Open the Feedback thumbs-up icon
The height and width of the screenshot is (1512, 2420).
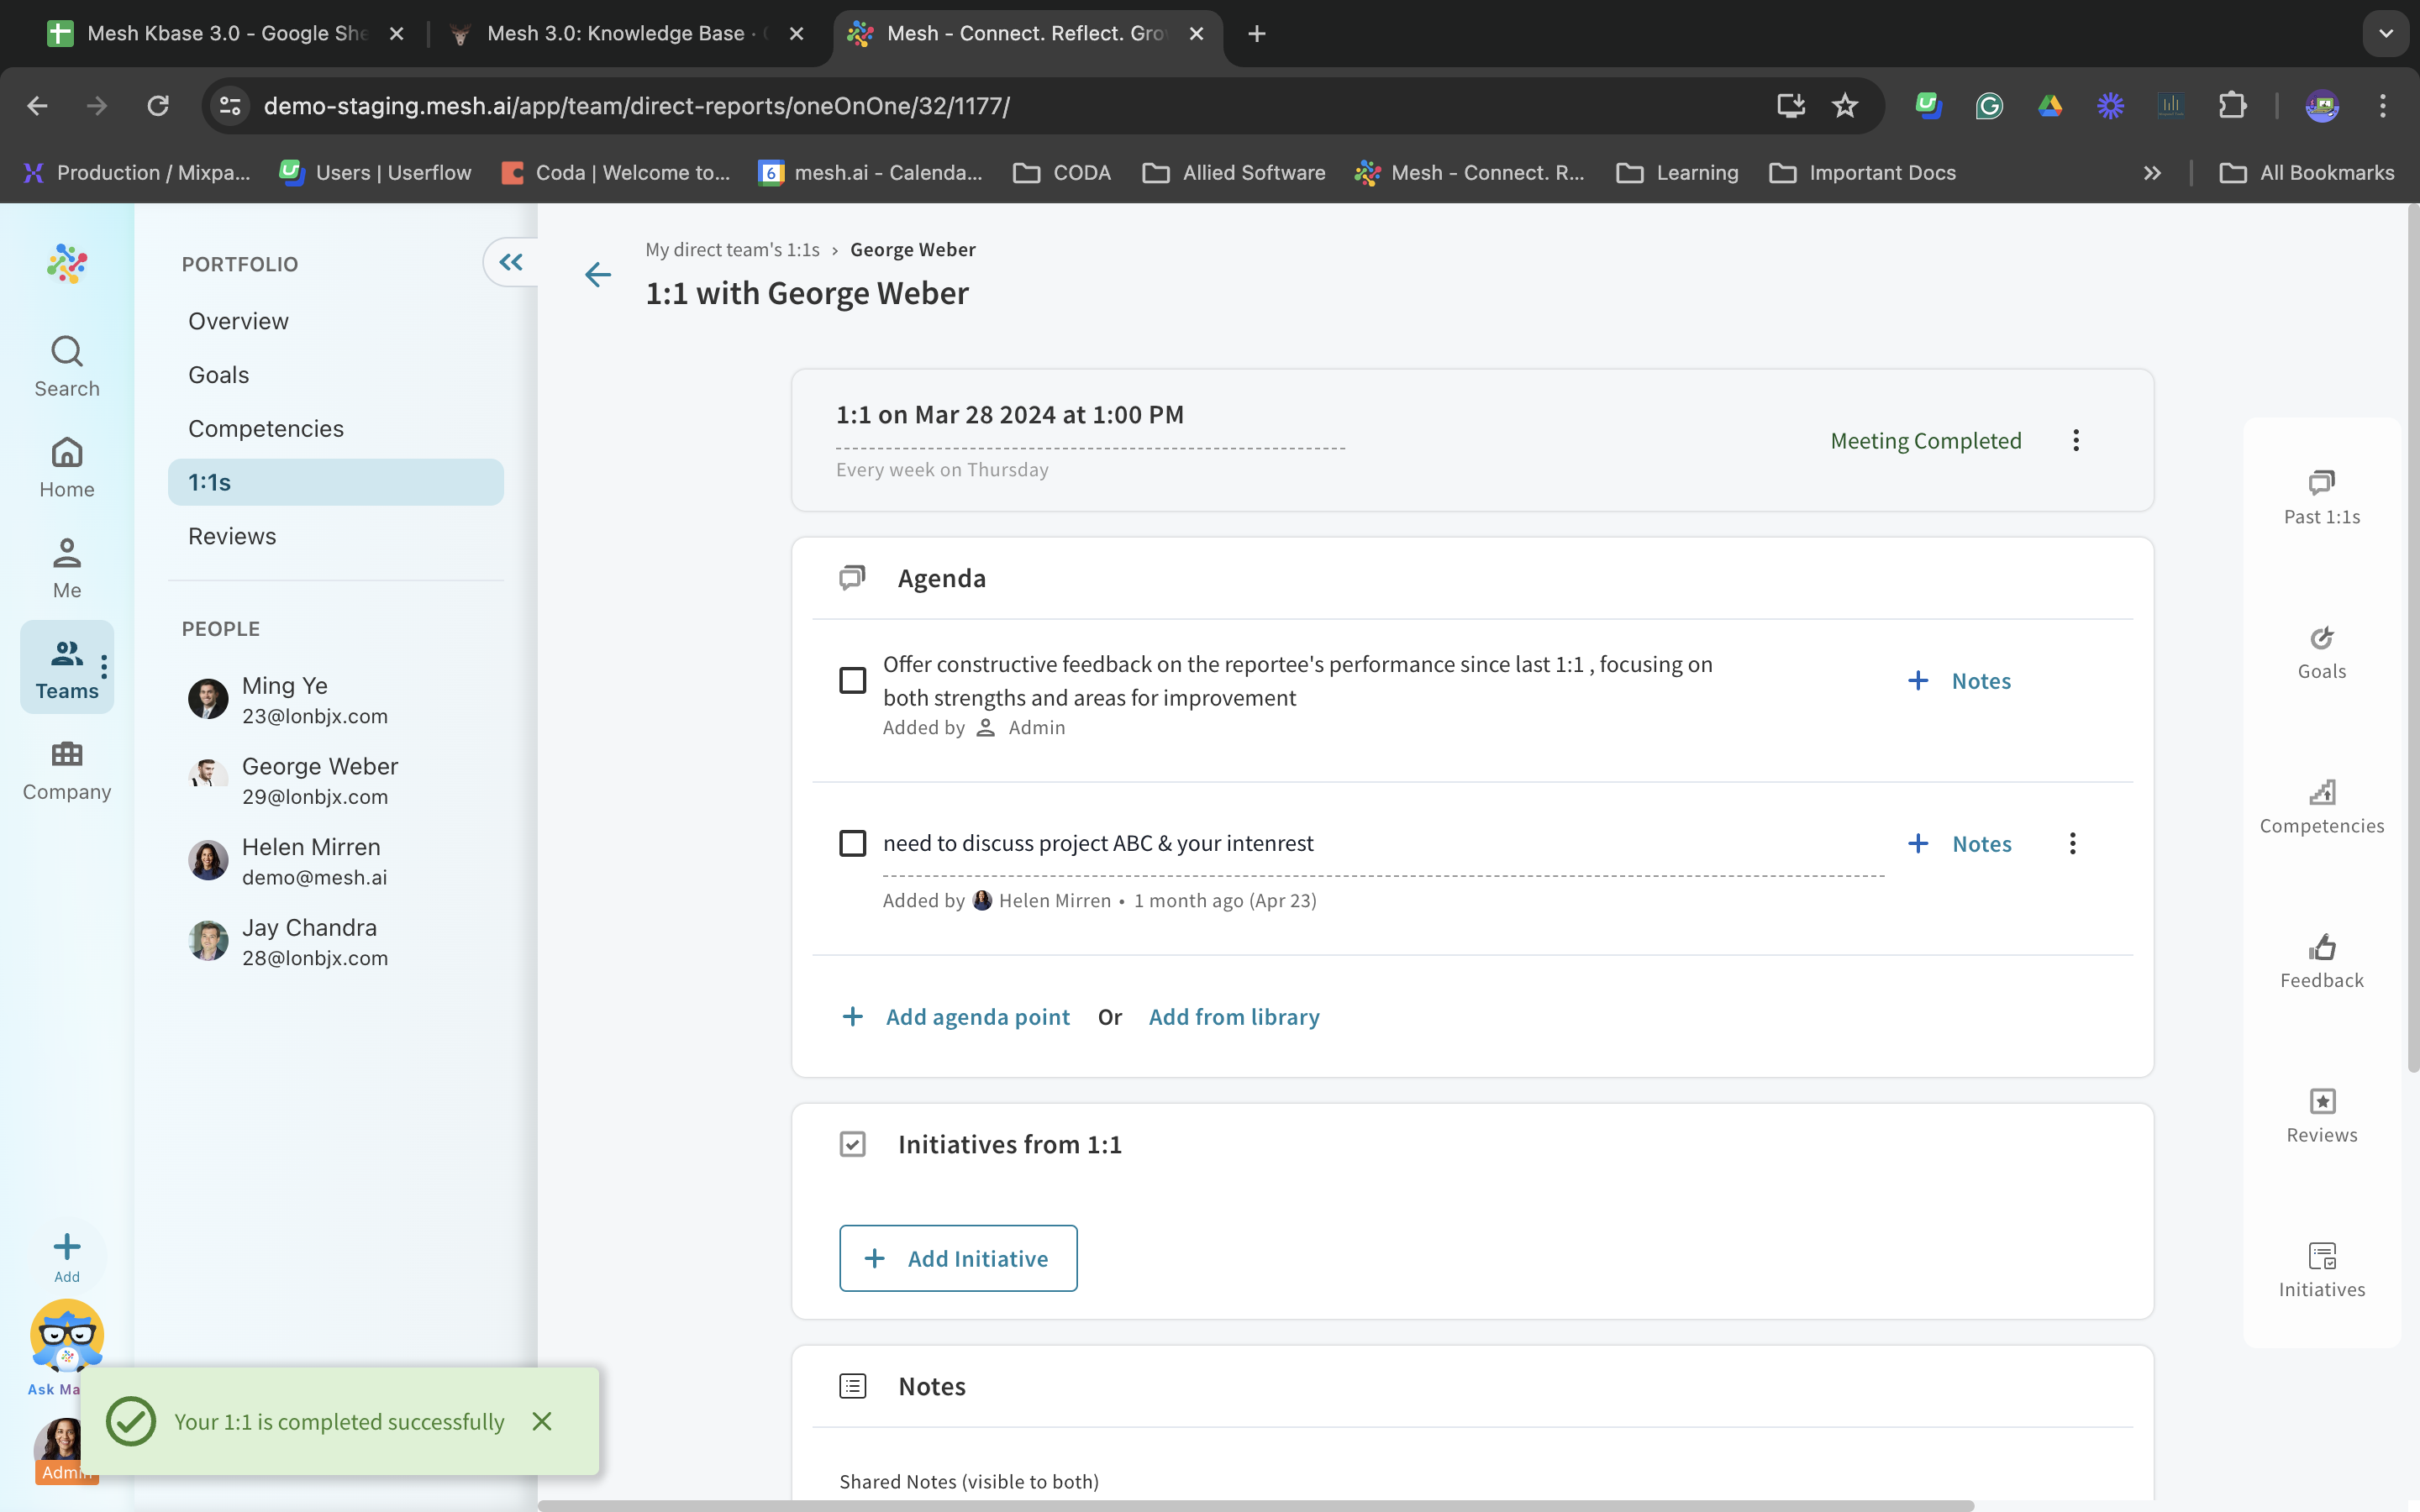[2321, 947]
